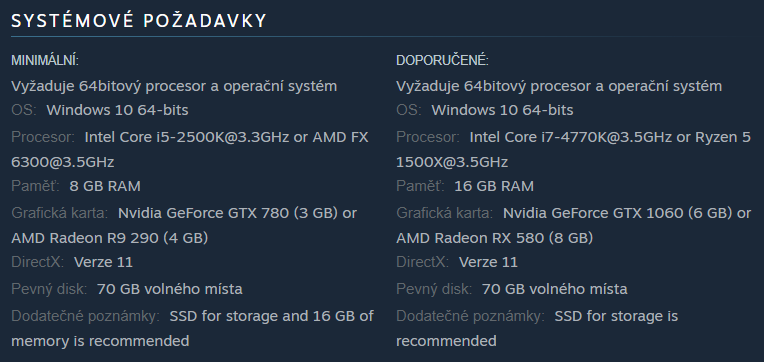764x362 pixels.
Task: Click the Systémové požadavky heading
Action: tap(139, 21)
